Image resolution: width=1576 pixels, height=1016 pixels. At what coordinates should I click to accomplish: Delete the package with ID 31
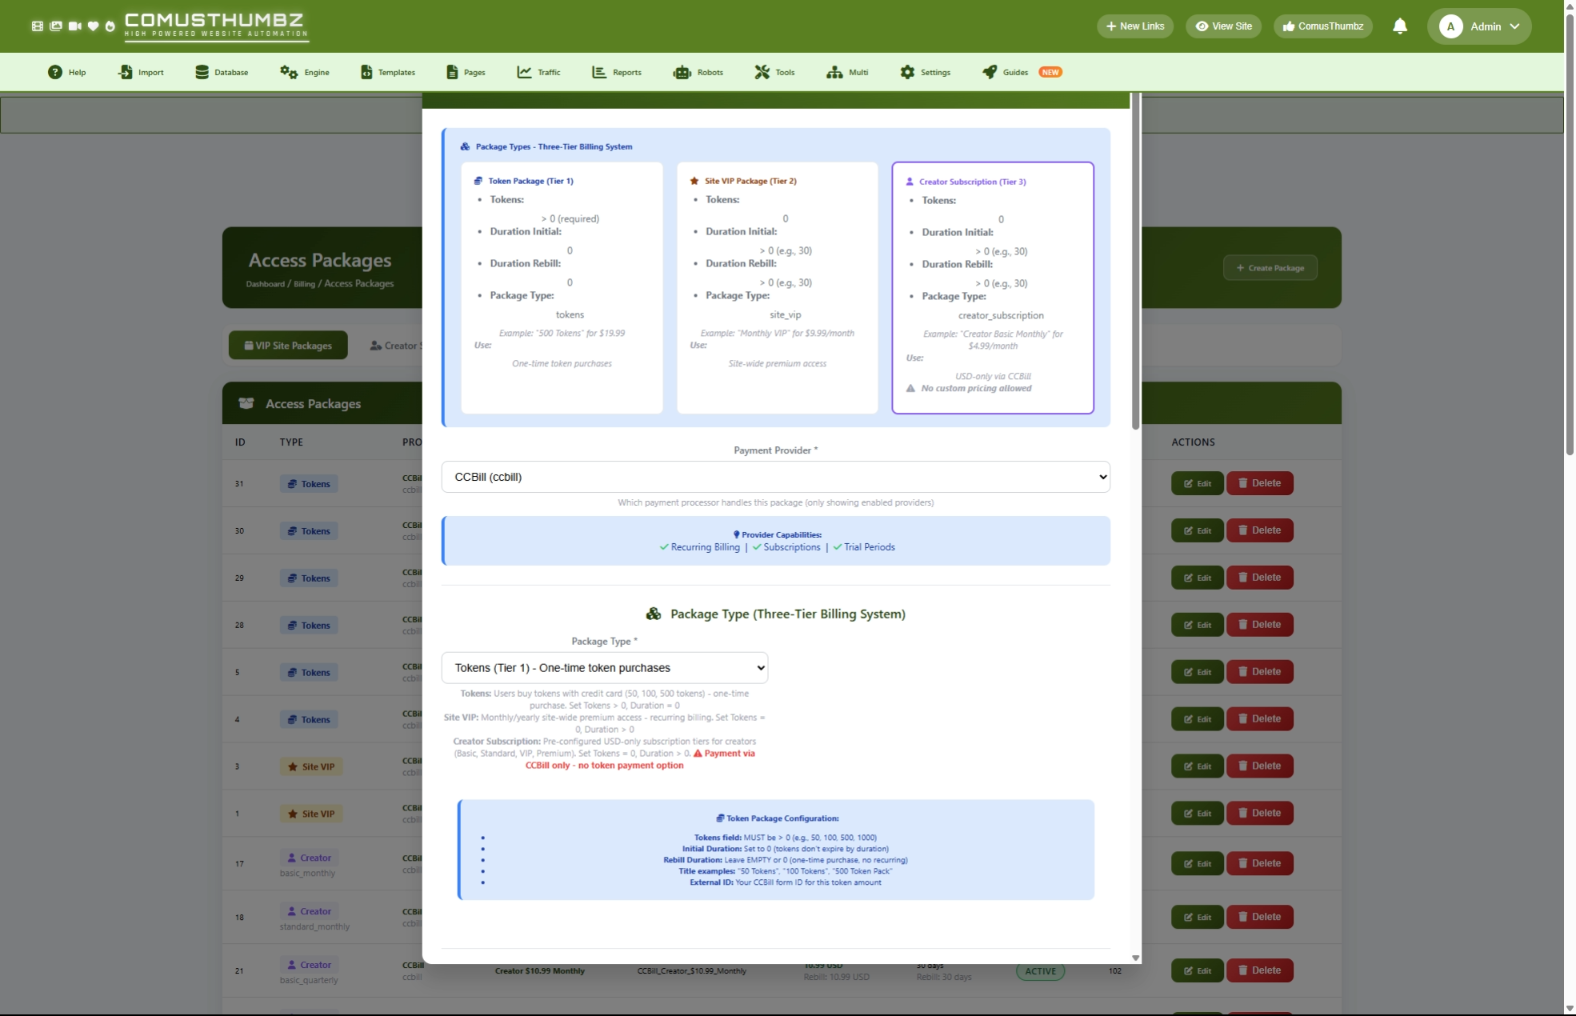click(x=1259, y=483)
